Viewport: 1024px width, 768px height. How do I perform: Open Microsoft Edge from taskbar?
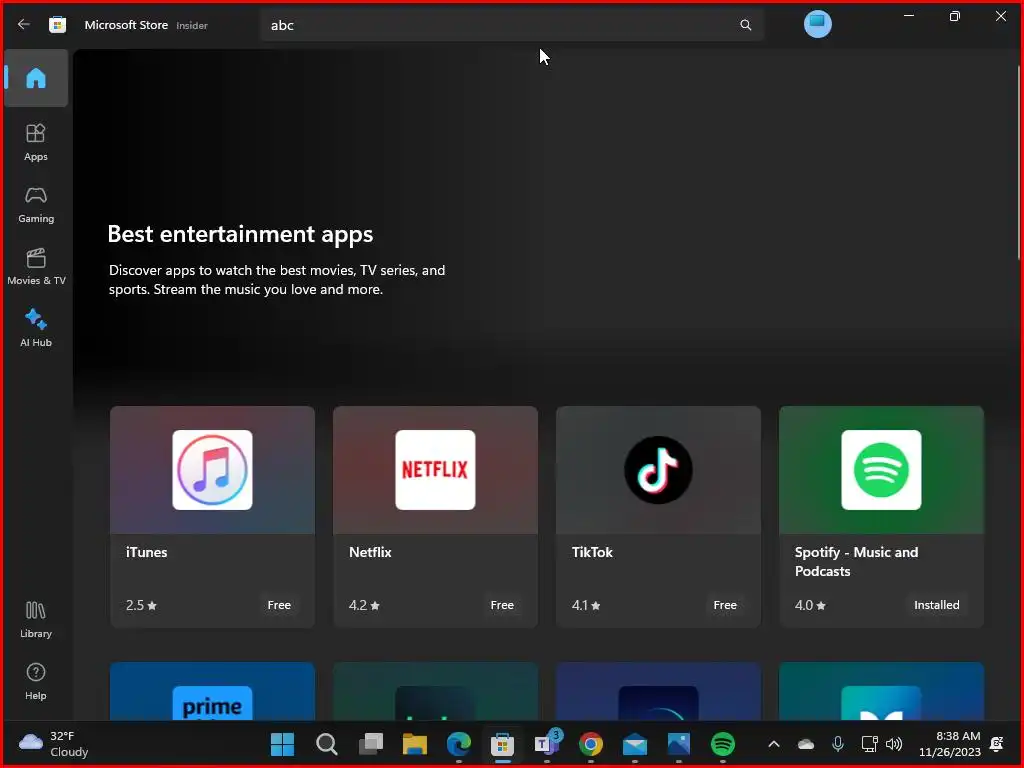(x=458, y=744)
